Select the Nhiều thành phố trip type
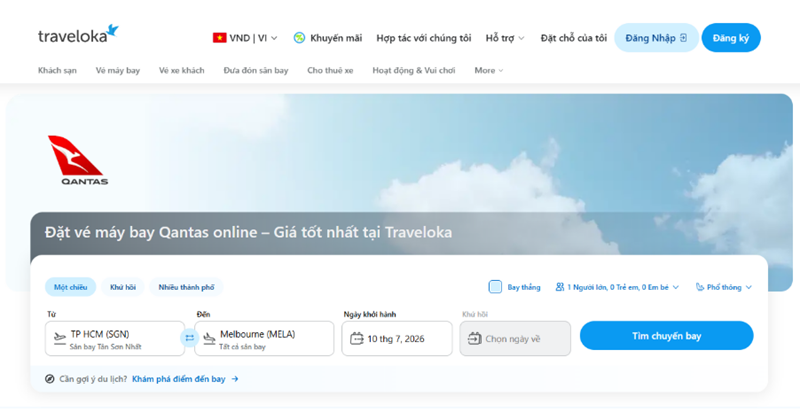800x420 pixels. pyautogui.click(x=186, y=287)
